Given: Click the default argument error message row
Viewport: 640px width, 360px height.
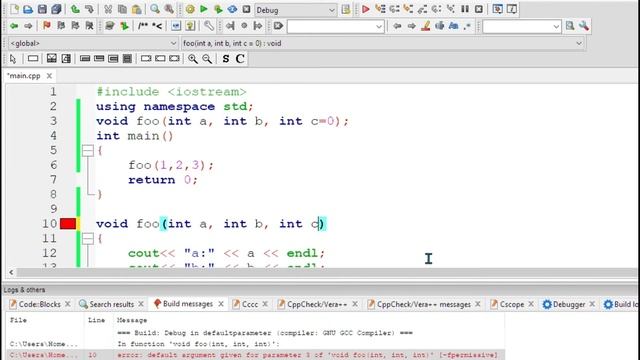Looking at the screenshot, I should coord(255,355).
